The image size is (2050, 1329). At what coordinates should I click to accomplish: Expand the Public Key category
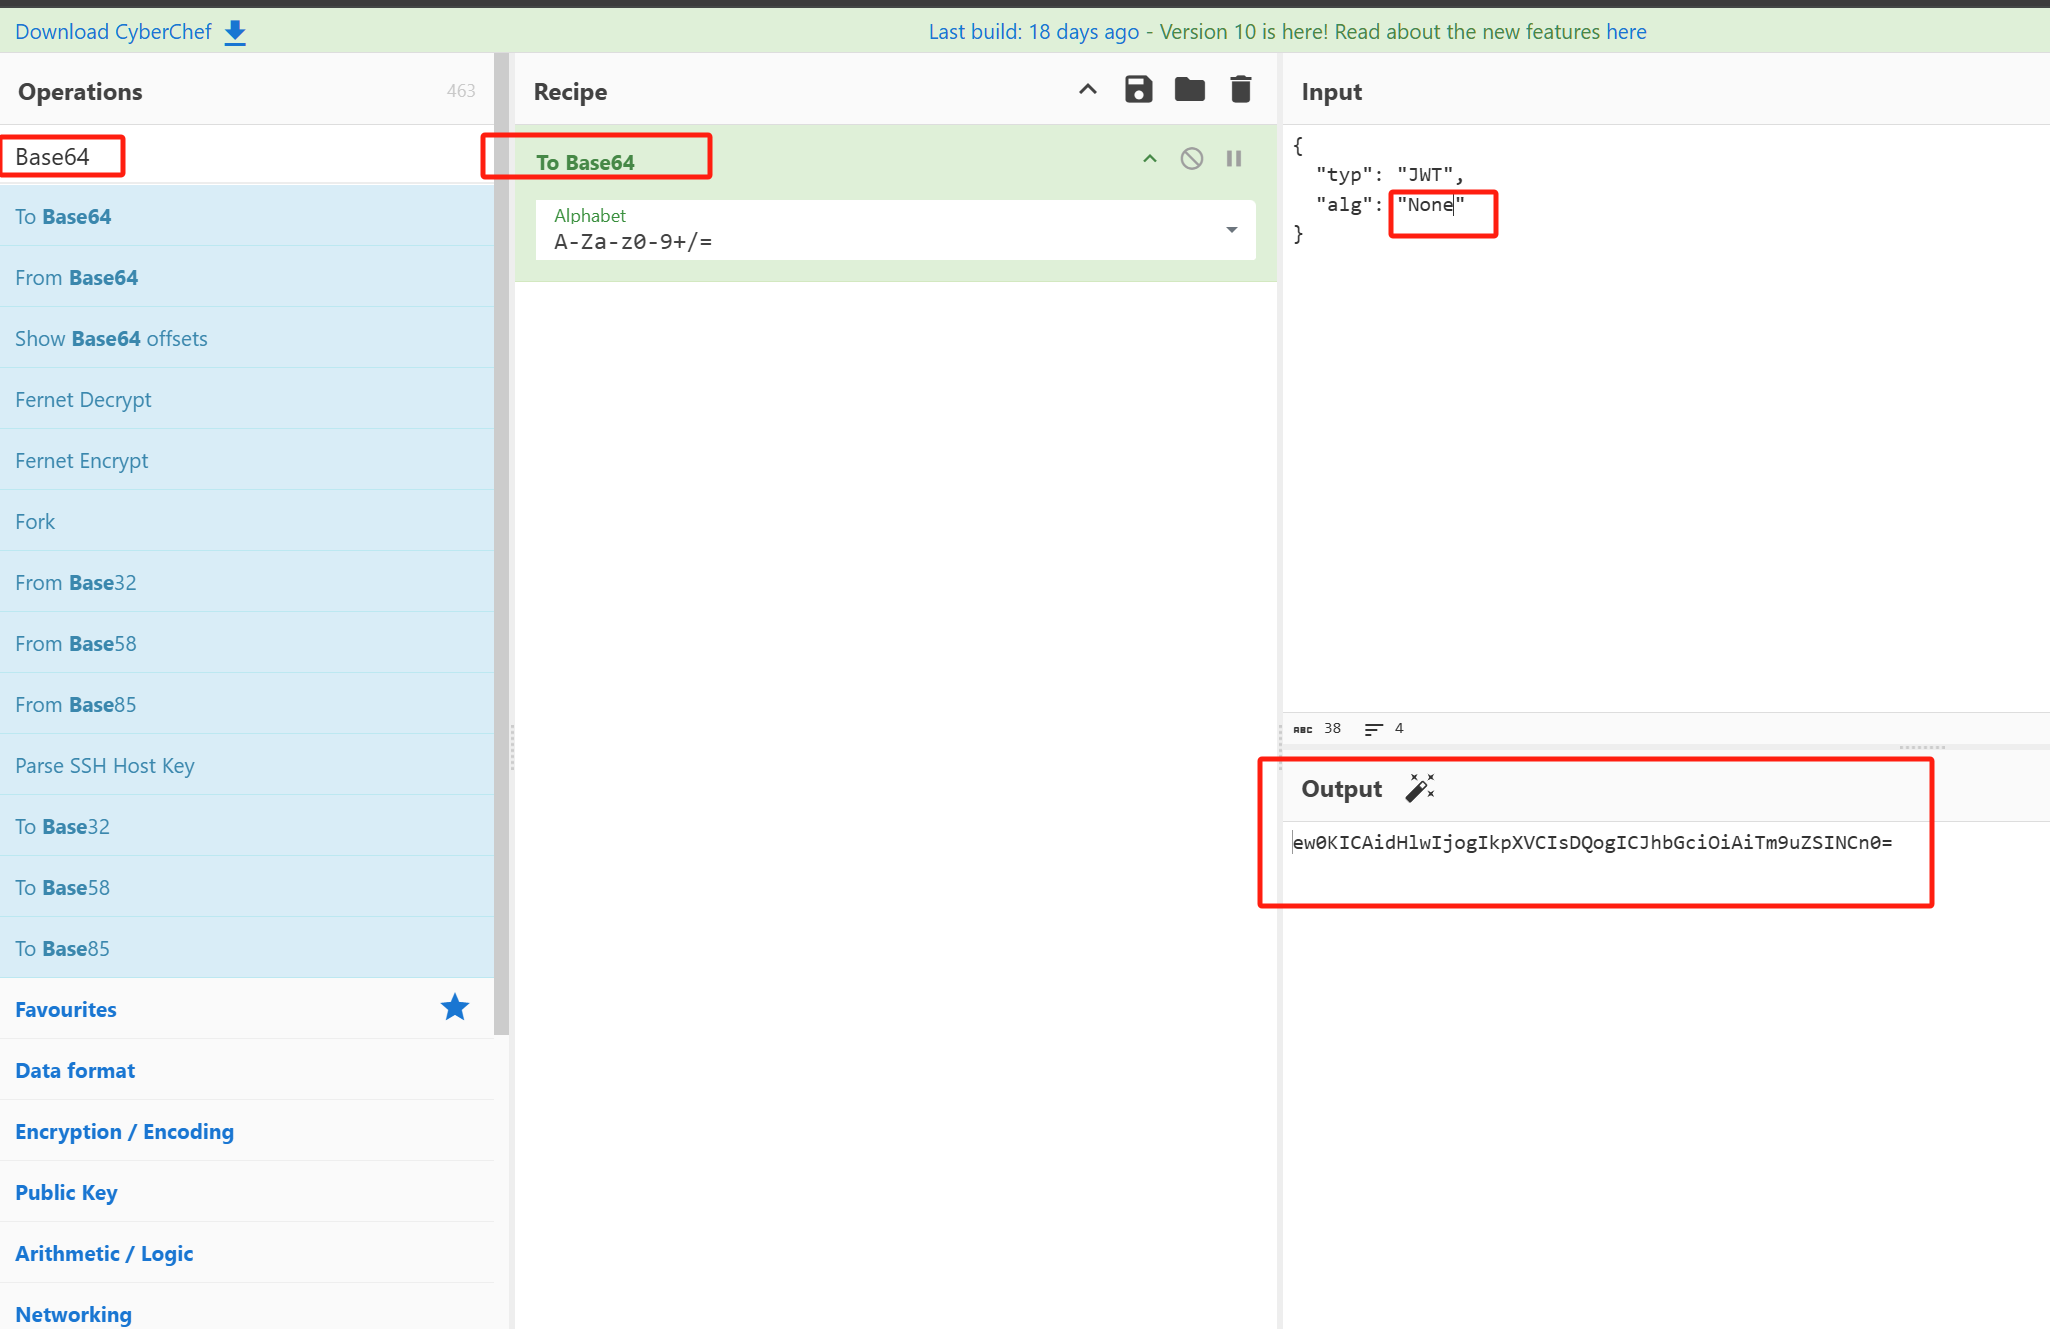point(66,1192)
